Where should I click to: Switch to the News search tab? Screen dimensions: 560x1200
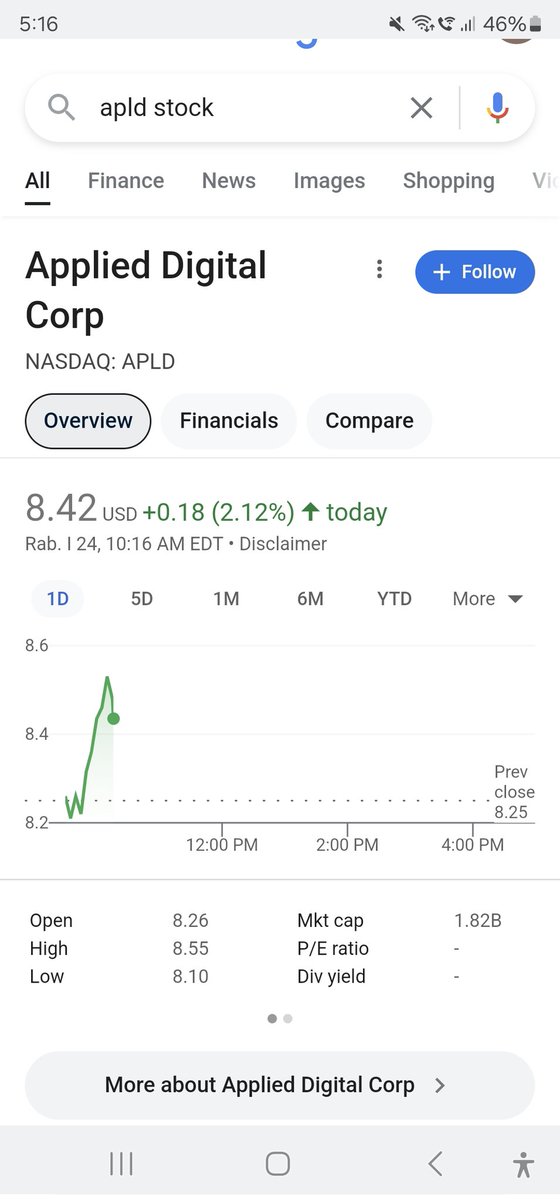[x=229, y=181]
